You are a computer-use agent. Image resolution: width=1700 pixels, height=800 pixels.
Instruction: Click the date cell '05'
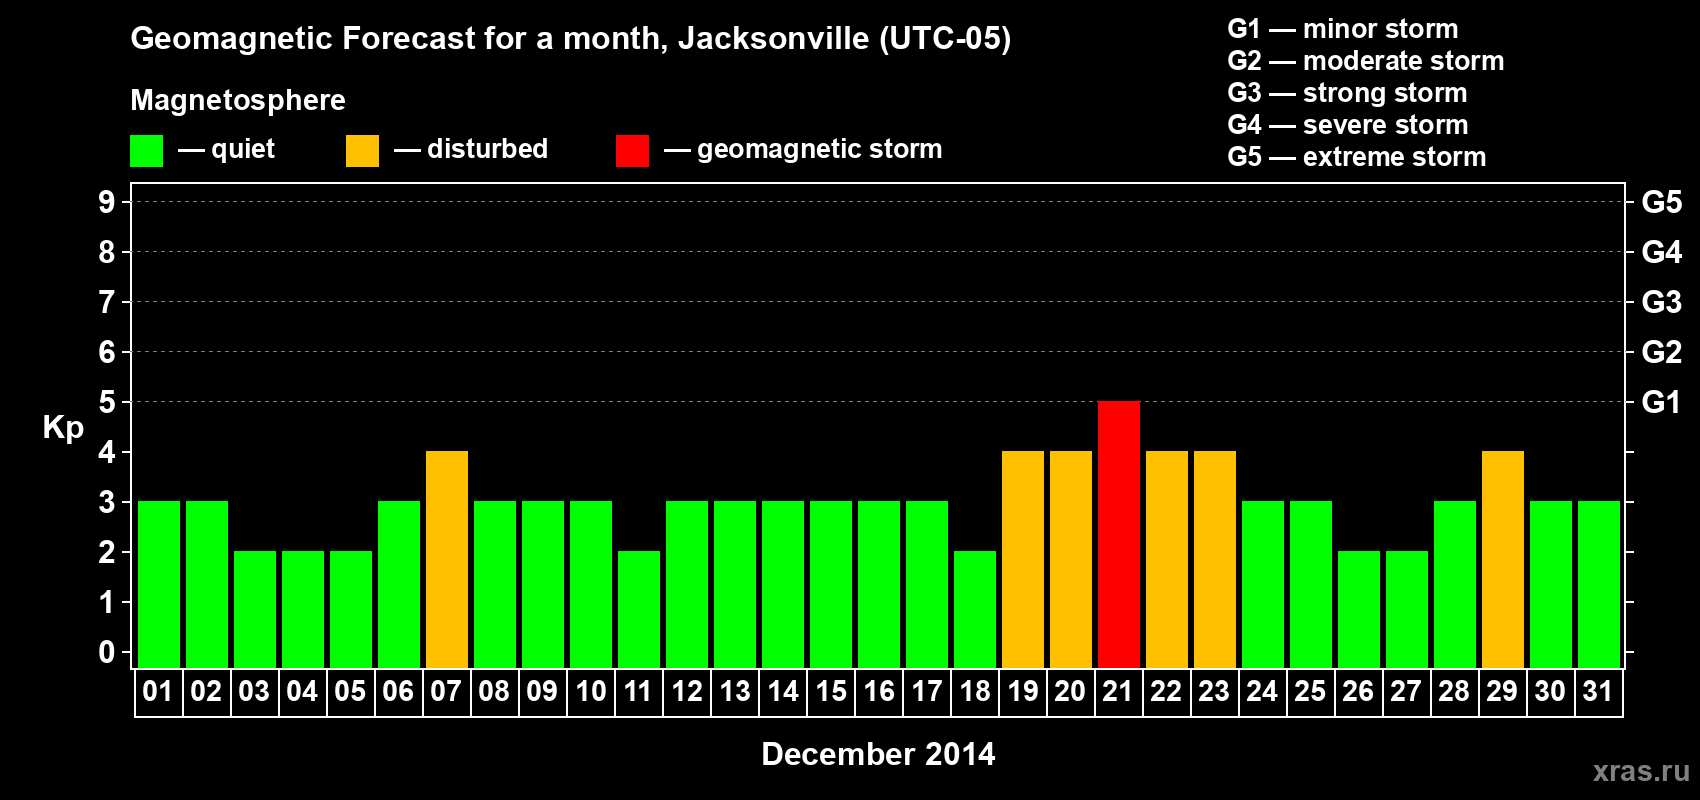(x=350, y=692)
